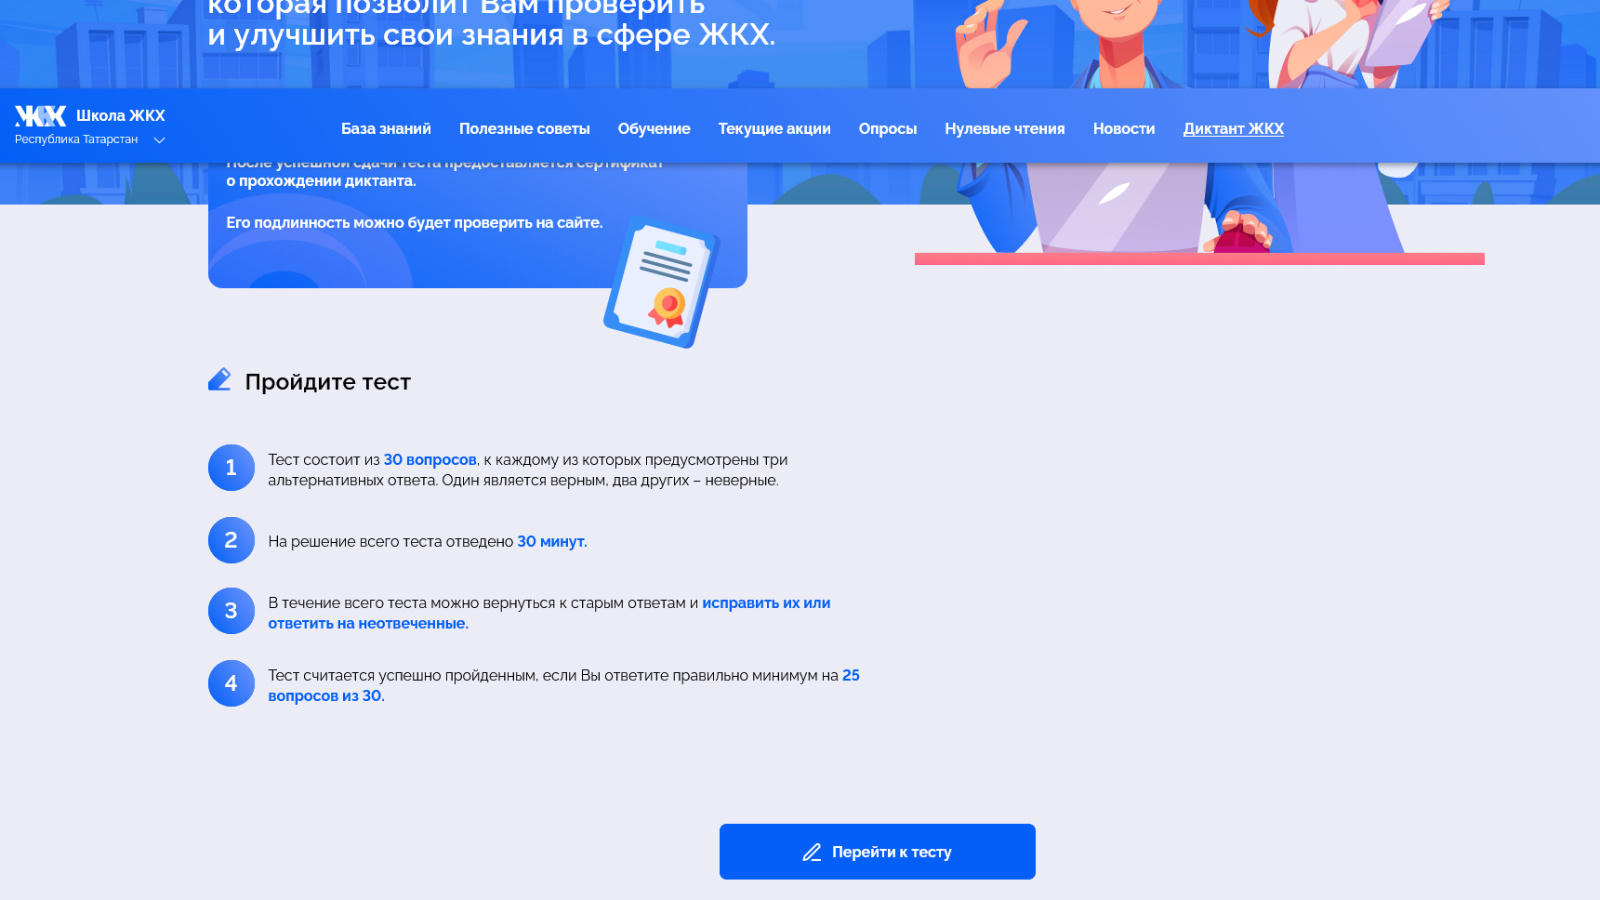This screenshot has height=900, width=1600.
Task: Click the number 4 step circle
Action: 231,683
